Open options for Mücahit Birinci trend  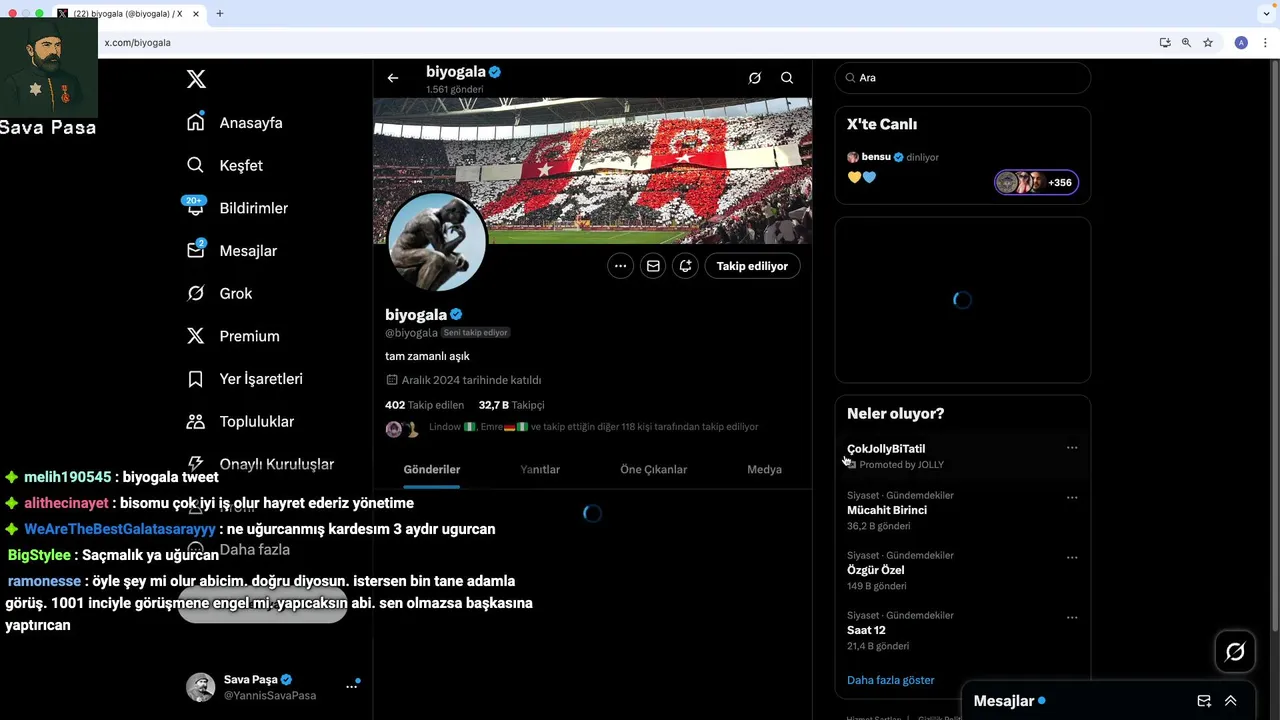point(1072,497)
